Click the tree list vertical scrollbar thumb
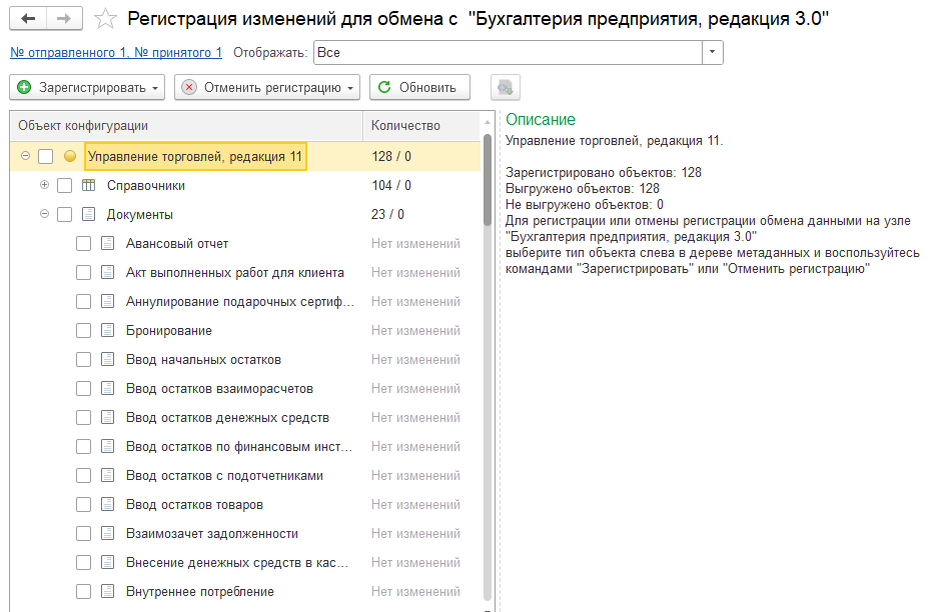The width and height of the screenshot is (941, 612). pyautogui.click(x=487, y=180)
